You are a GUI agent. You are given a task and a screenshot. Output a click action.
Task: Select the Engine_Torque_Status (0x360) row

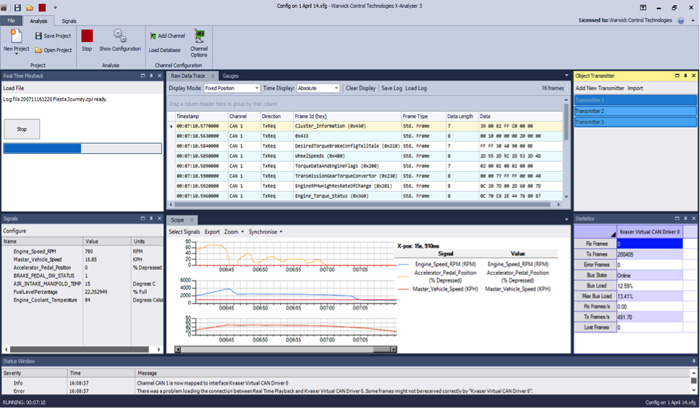[x=365, y=196]
